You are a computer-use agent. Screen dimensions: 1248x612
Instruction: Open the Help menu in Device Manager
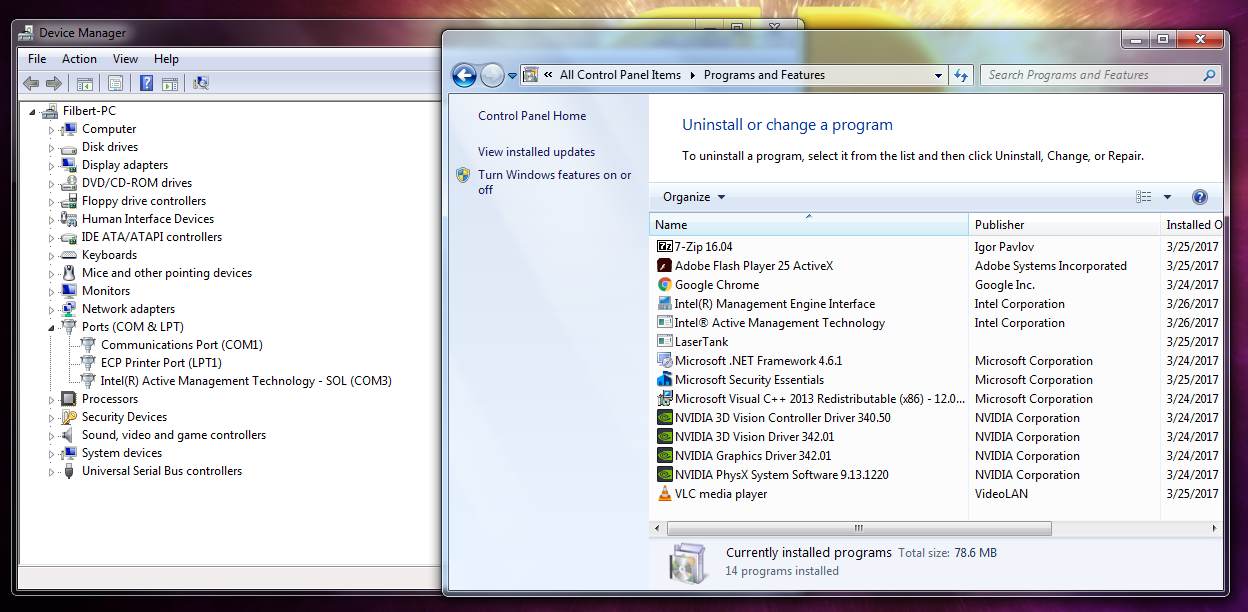166,59
